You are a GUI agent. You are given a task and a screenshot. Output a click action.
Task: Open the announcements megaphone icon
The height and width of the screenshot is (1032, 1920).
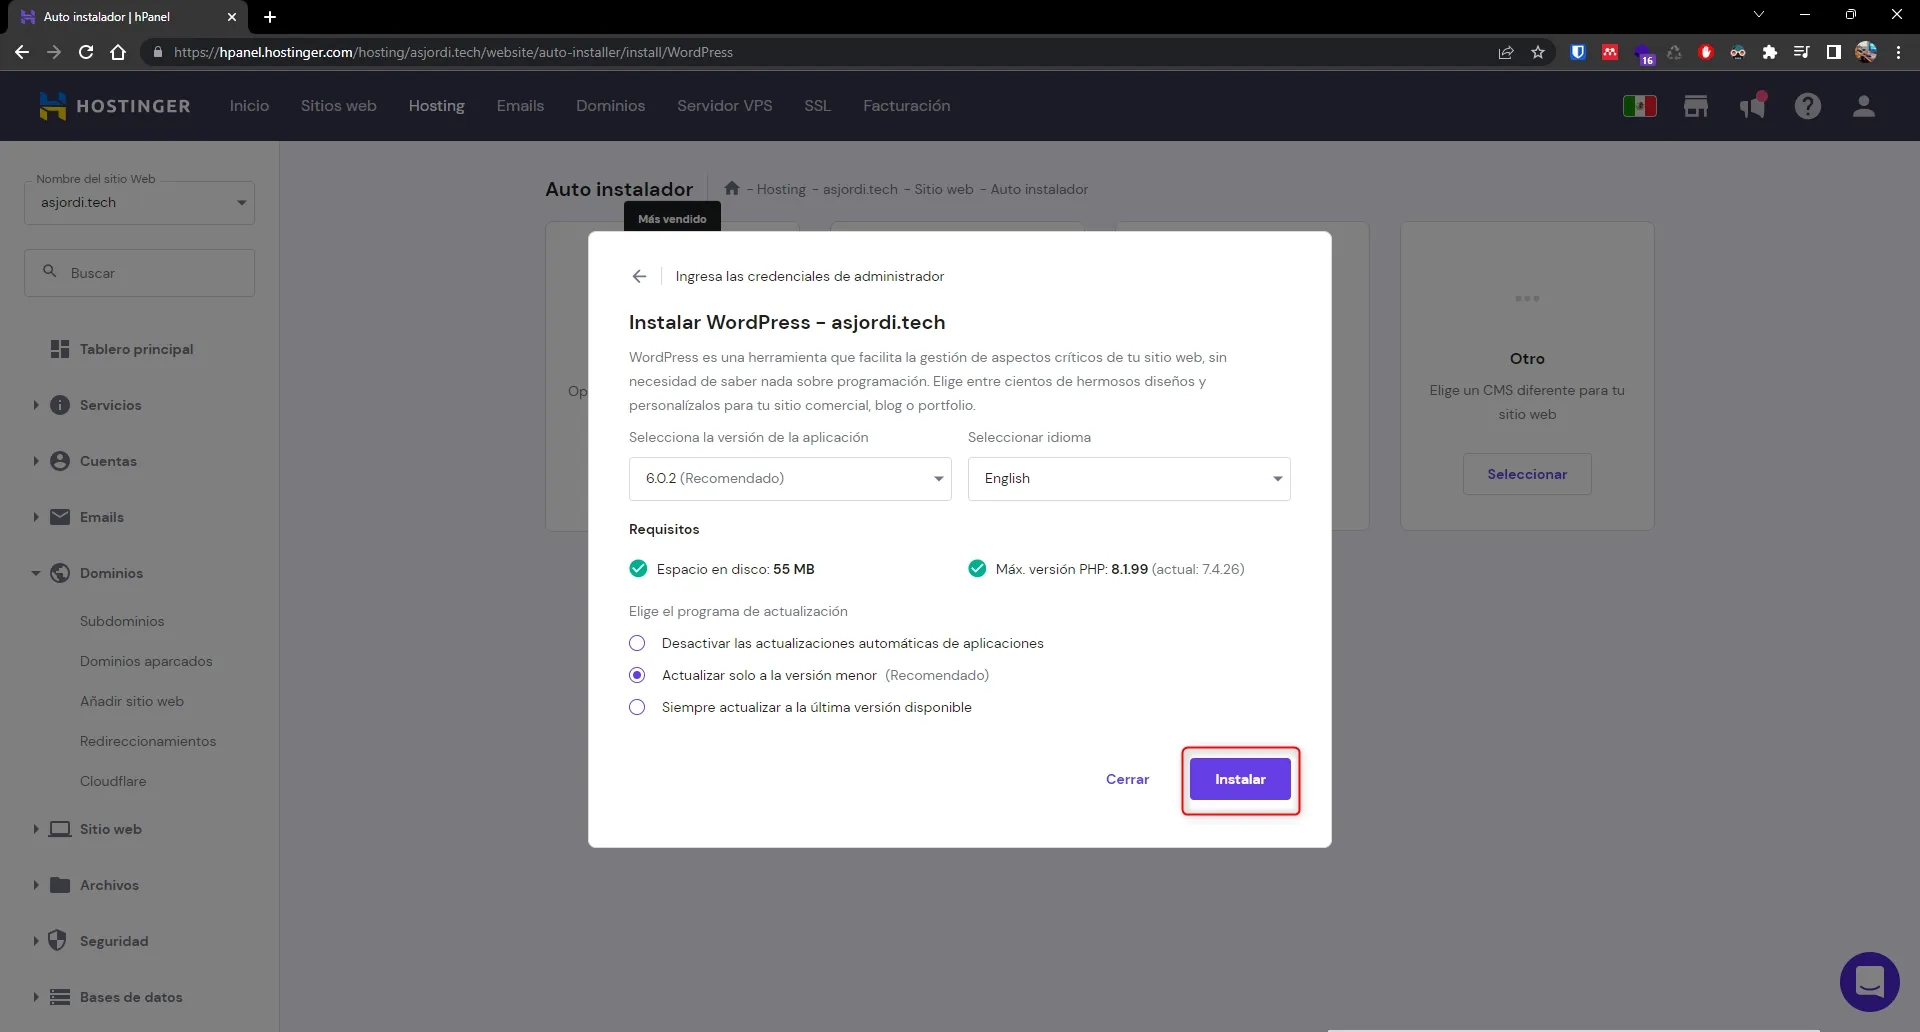(1752, 106)
